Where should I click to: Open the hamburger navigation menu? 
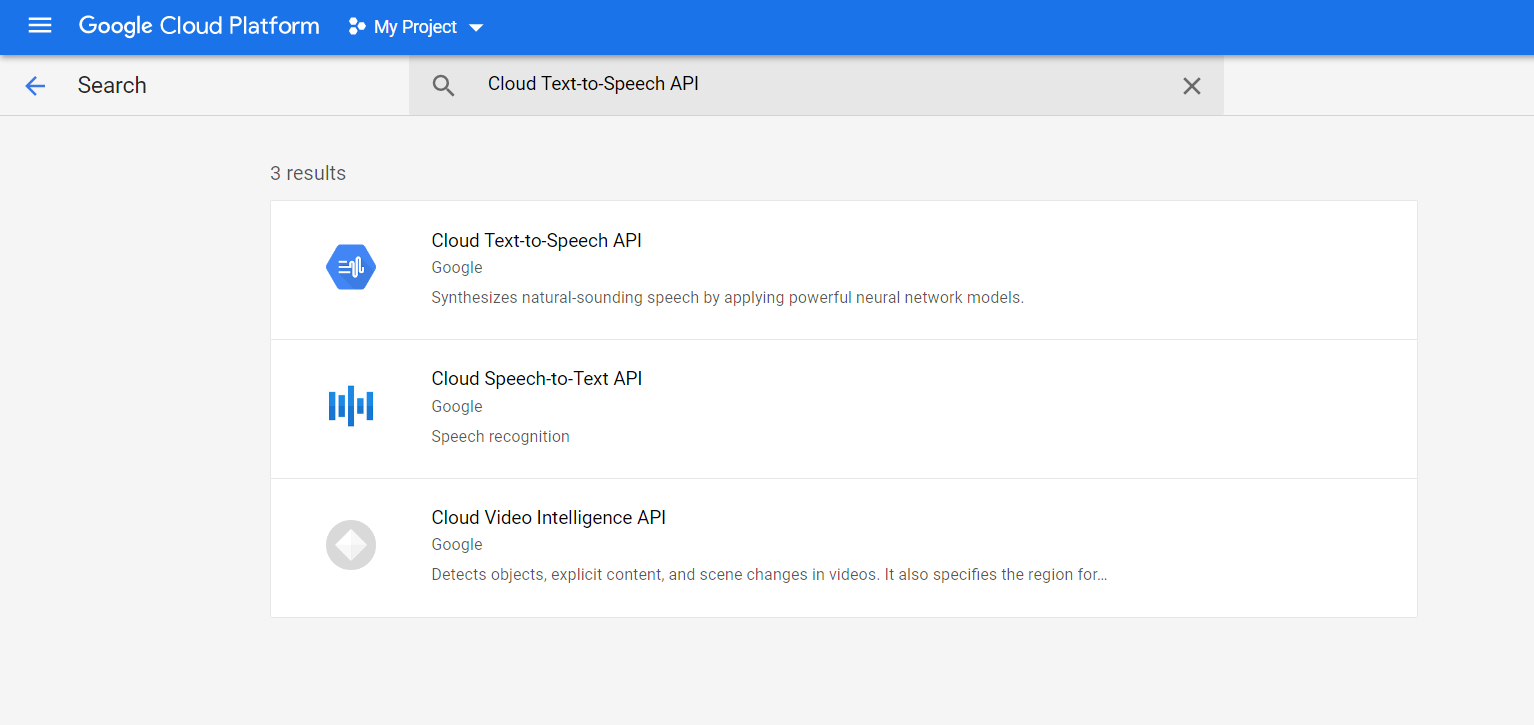40,27
